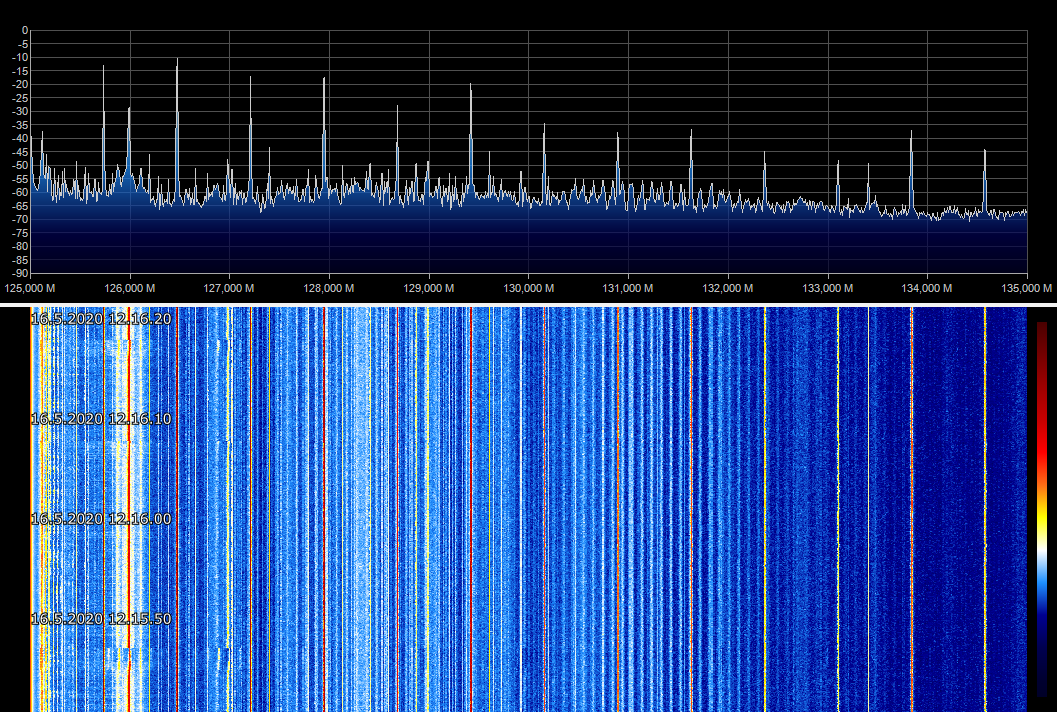
Task: Select the peak just right of 130,000 M
Action: (544, 126)
